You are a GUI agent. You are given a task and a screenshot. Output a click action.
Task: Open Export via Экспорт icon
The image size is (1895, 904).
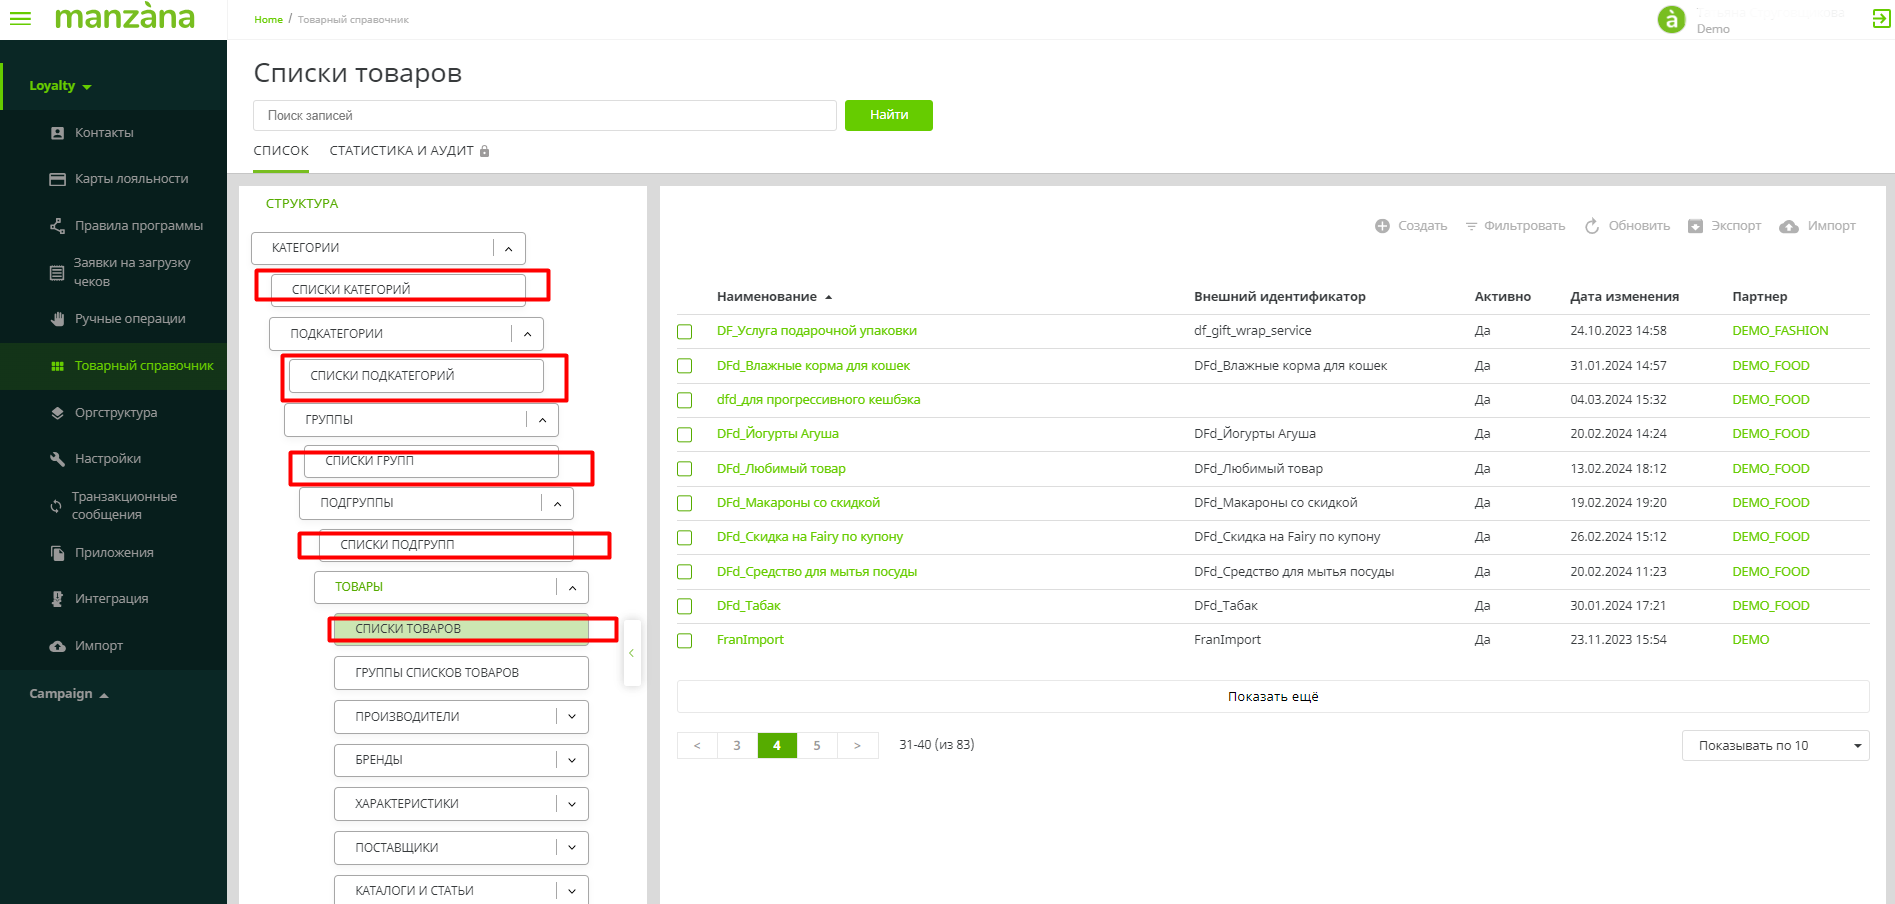coord(1695,226)
